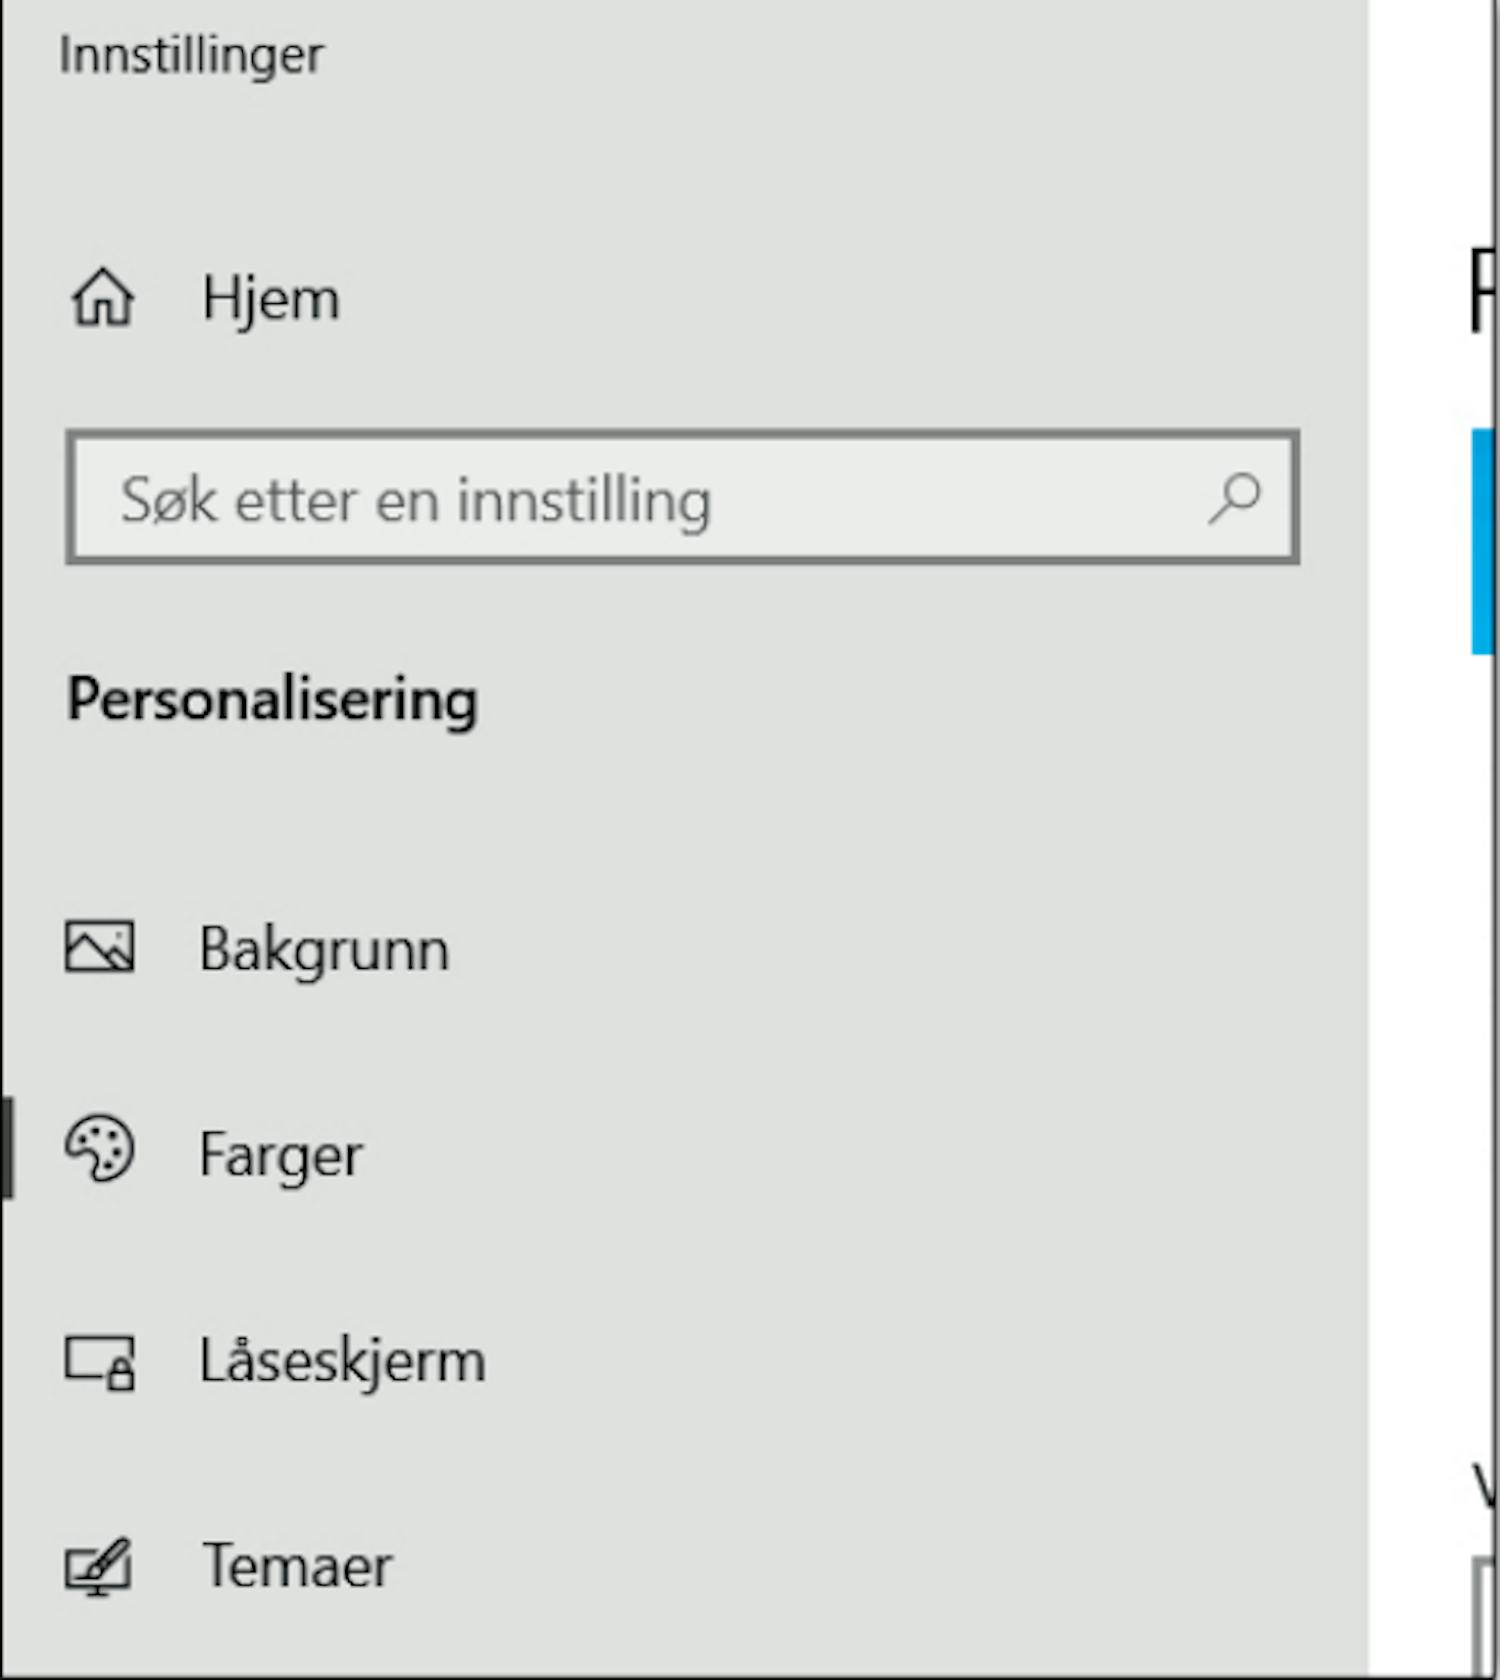Open the Låseskjerm settings section
The image size is (1500, 1680).
click(x=684, y=1360)
